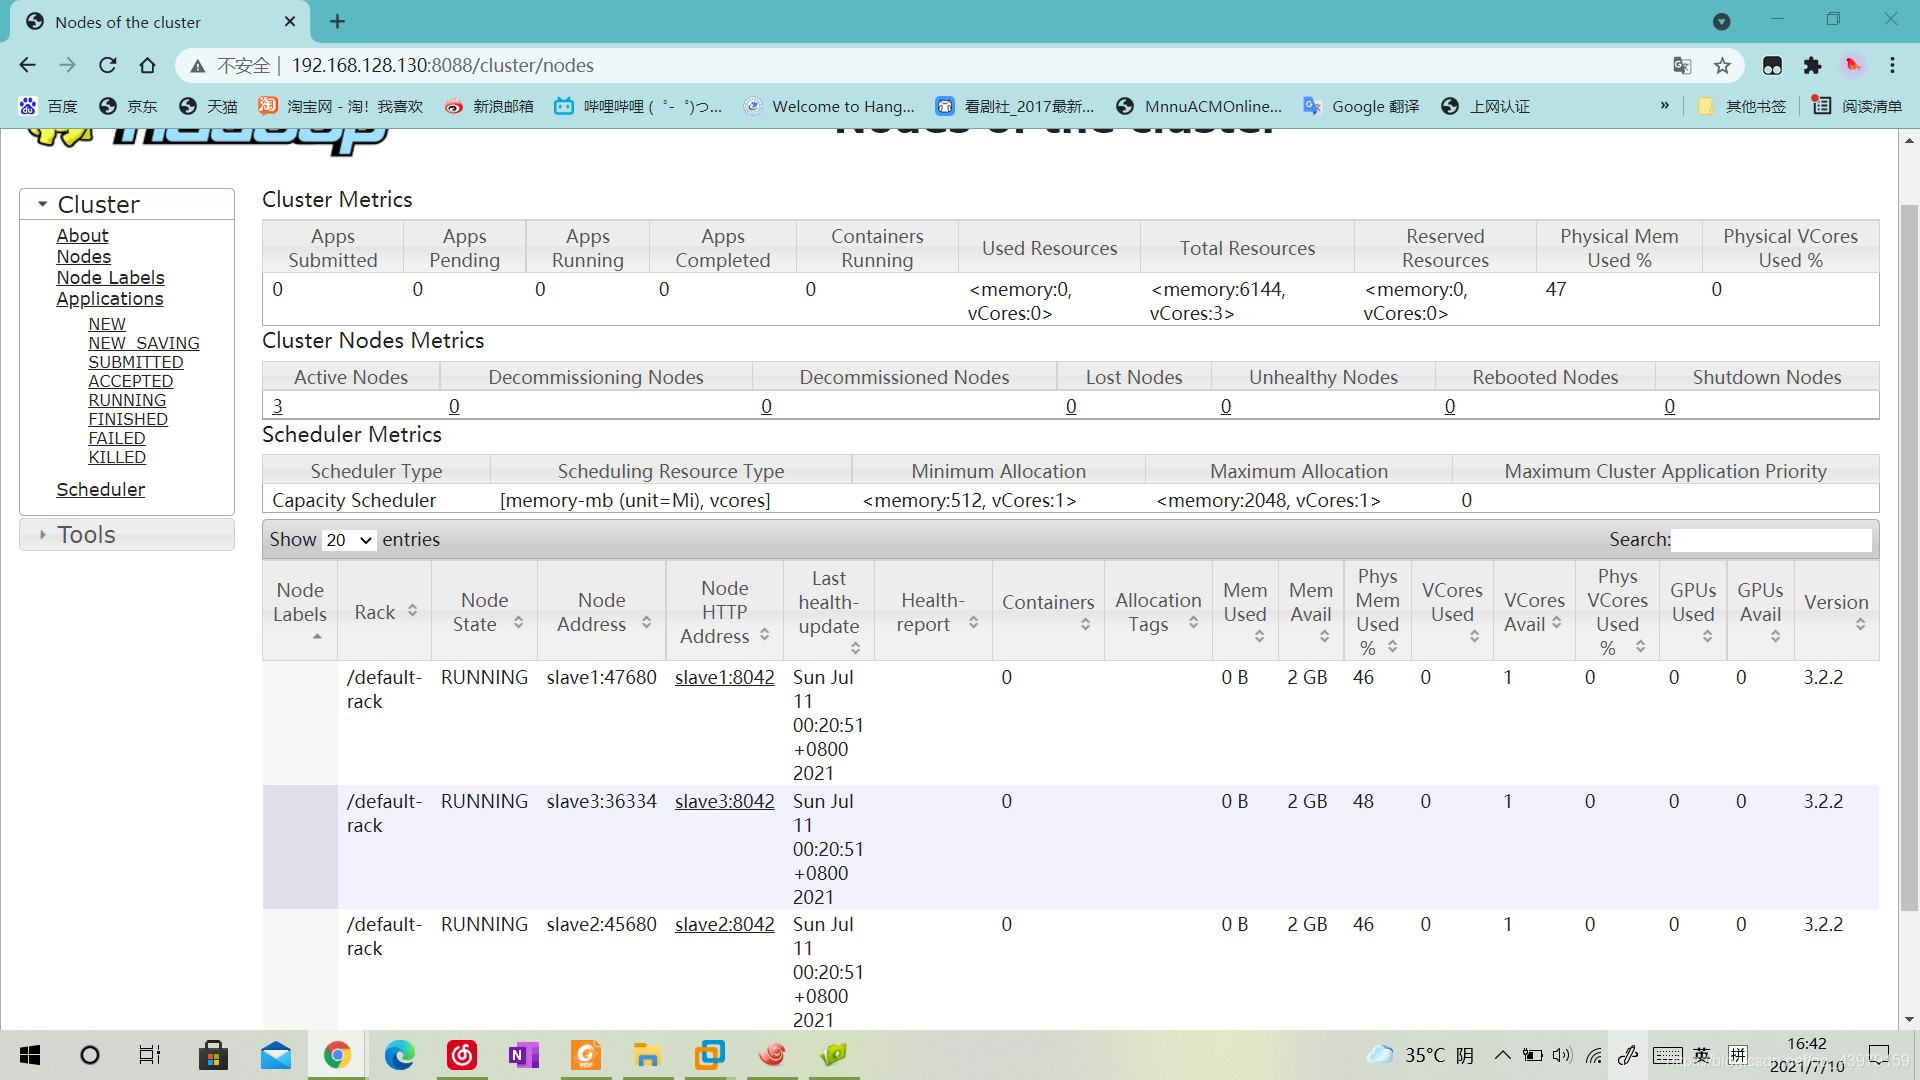Bookmark this page with star icon
Screen dimensions: 1920x1080
pyautogui.click(x=1722, y=65)
